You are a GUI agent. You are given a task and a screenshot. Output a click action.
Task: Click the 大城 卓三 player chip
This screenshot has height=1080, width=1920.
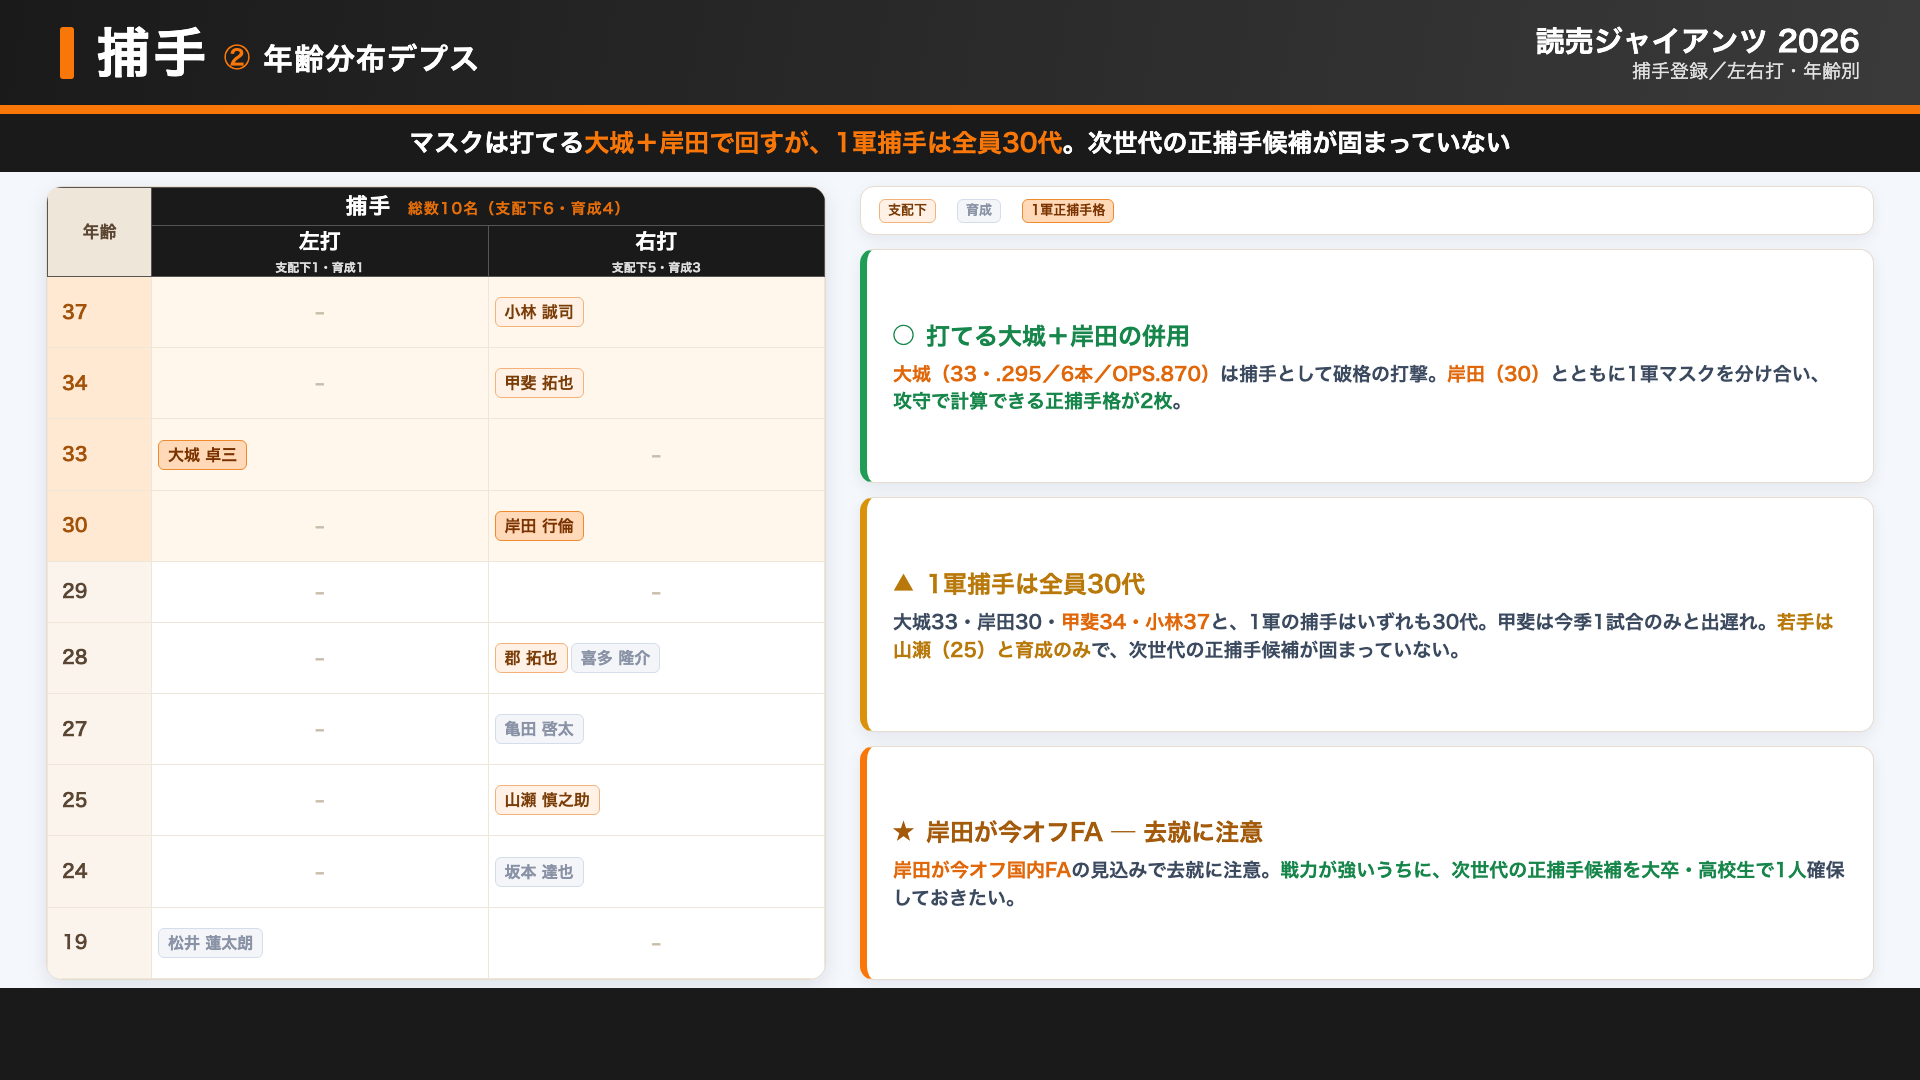pos(202,455)
